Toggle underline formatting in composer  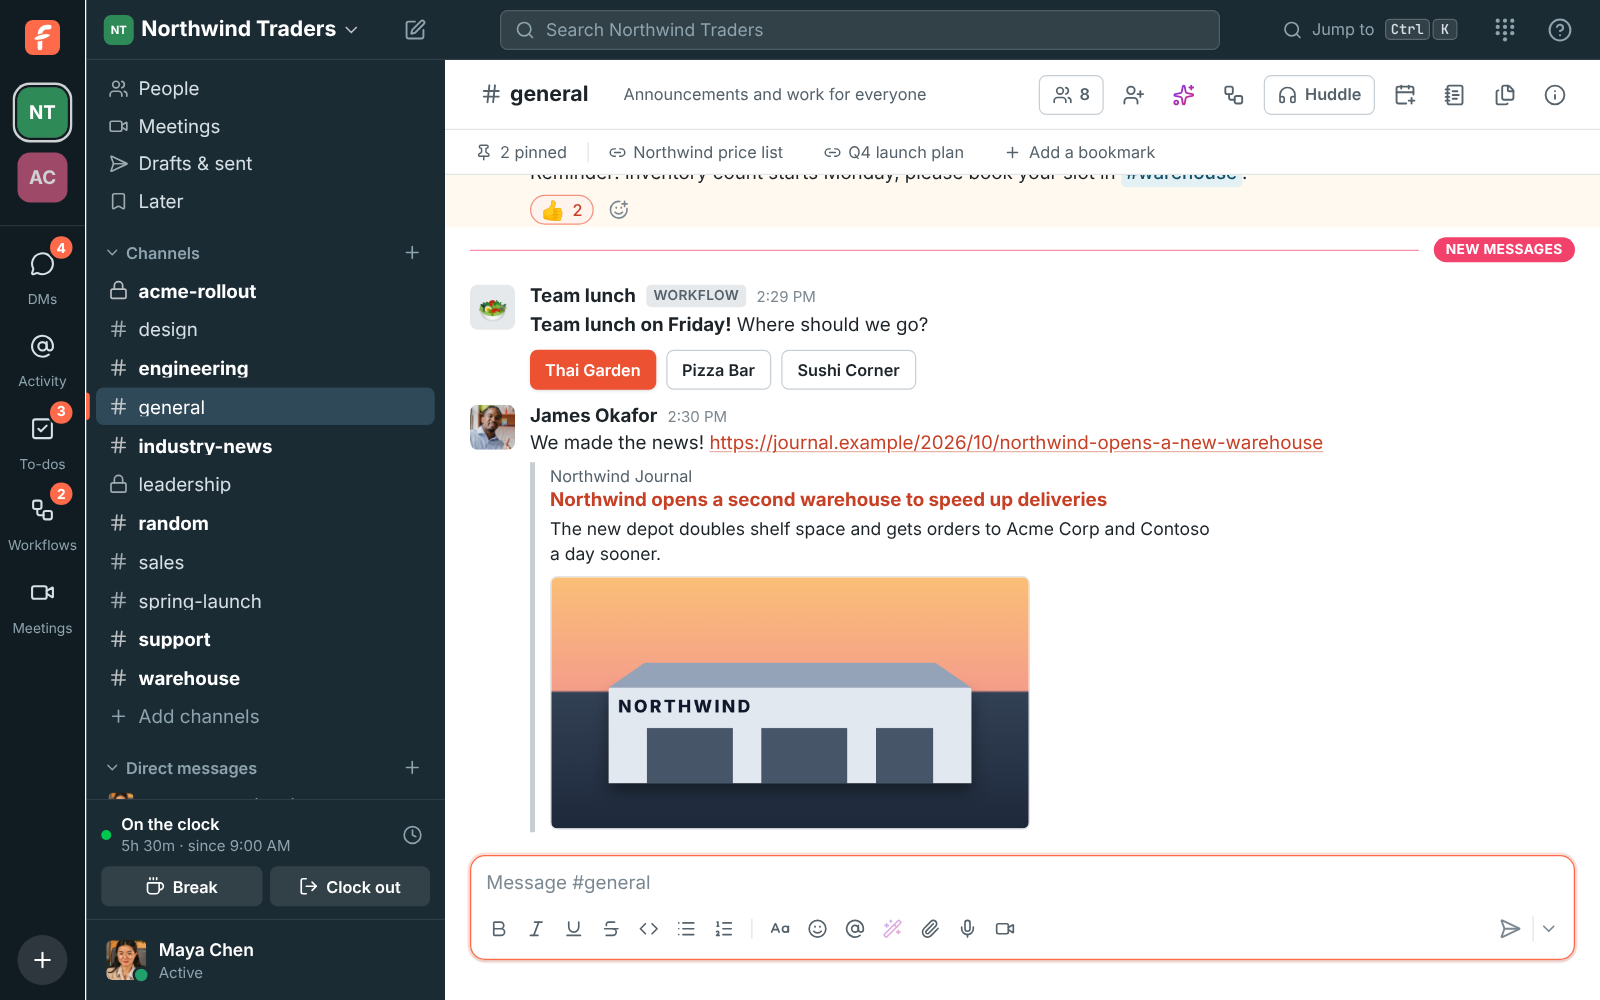pos(574,929)
